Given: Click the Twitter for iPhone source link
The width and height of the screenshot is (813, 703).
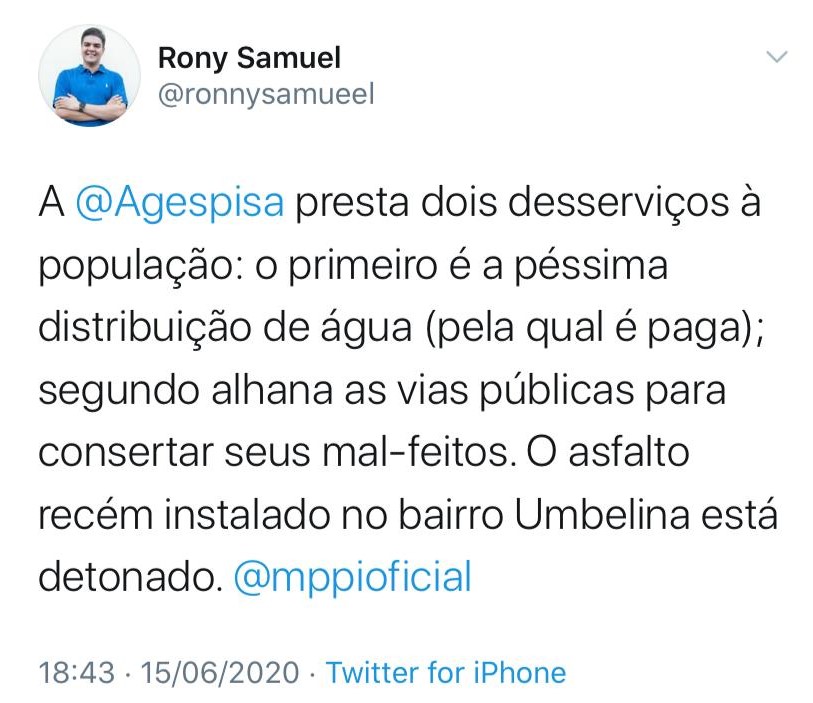Looking at the screenshot, I should pos(445,672).
